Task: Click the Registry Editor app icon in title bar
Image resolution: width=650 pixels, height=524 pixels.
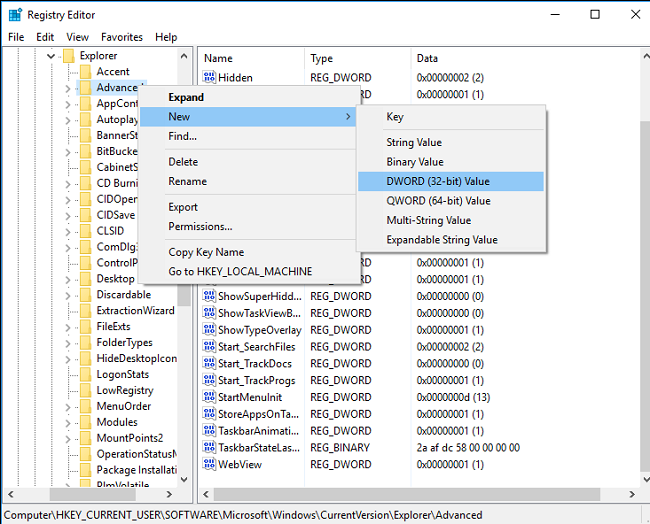Action: 13,14
